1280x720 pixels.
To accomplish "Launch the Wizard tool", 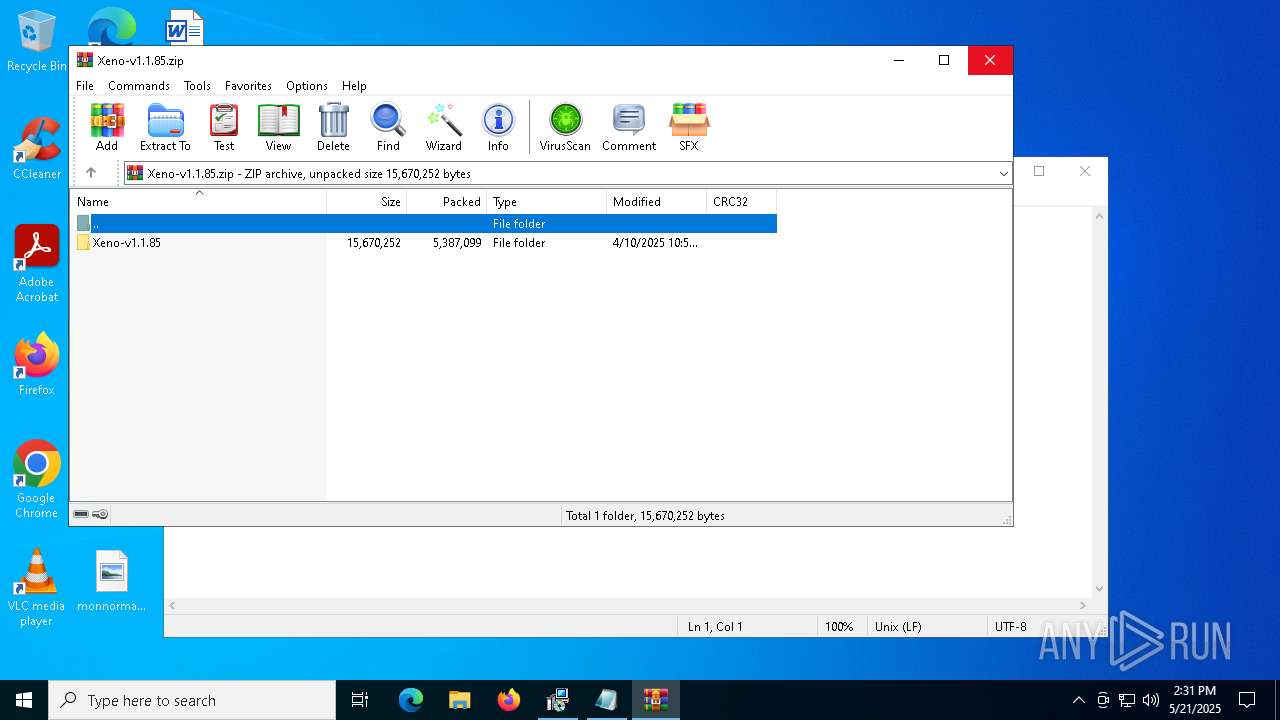I will click(443, 127).
